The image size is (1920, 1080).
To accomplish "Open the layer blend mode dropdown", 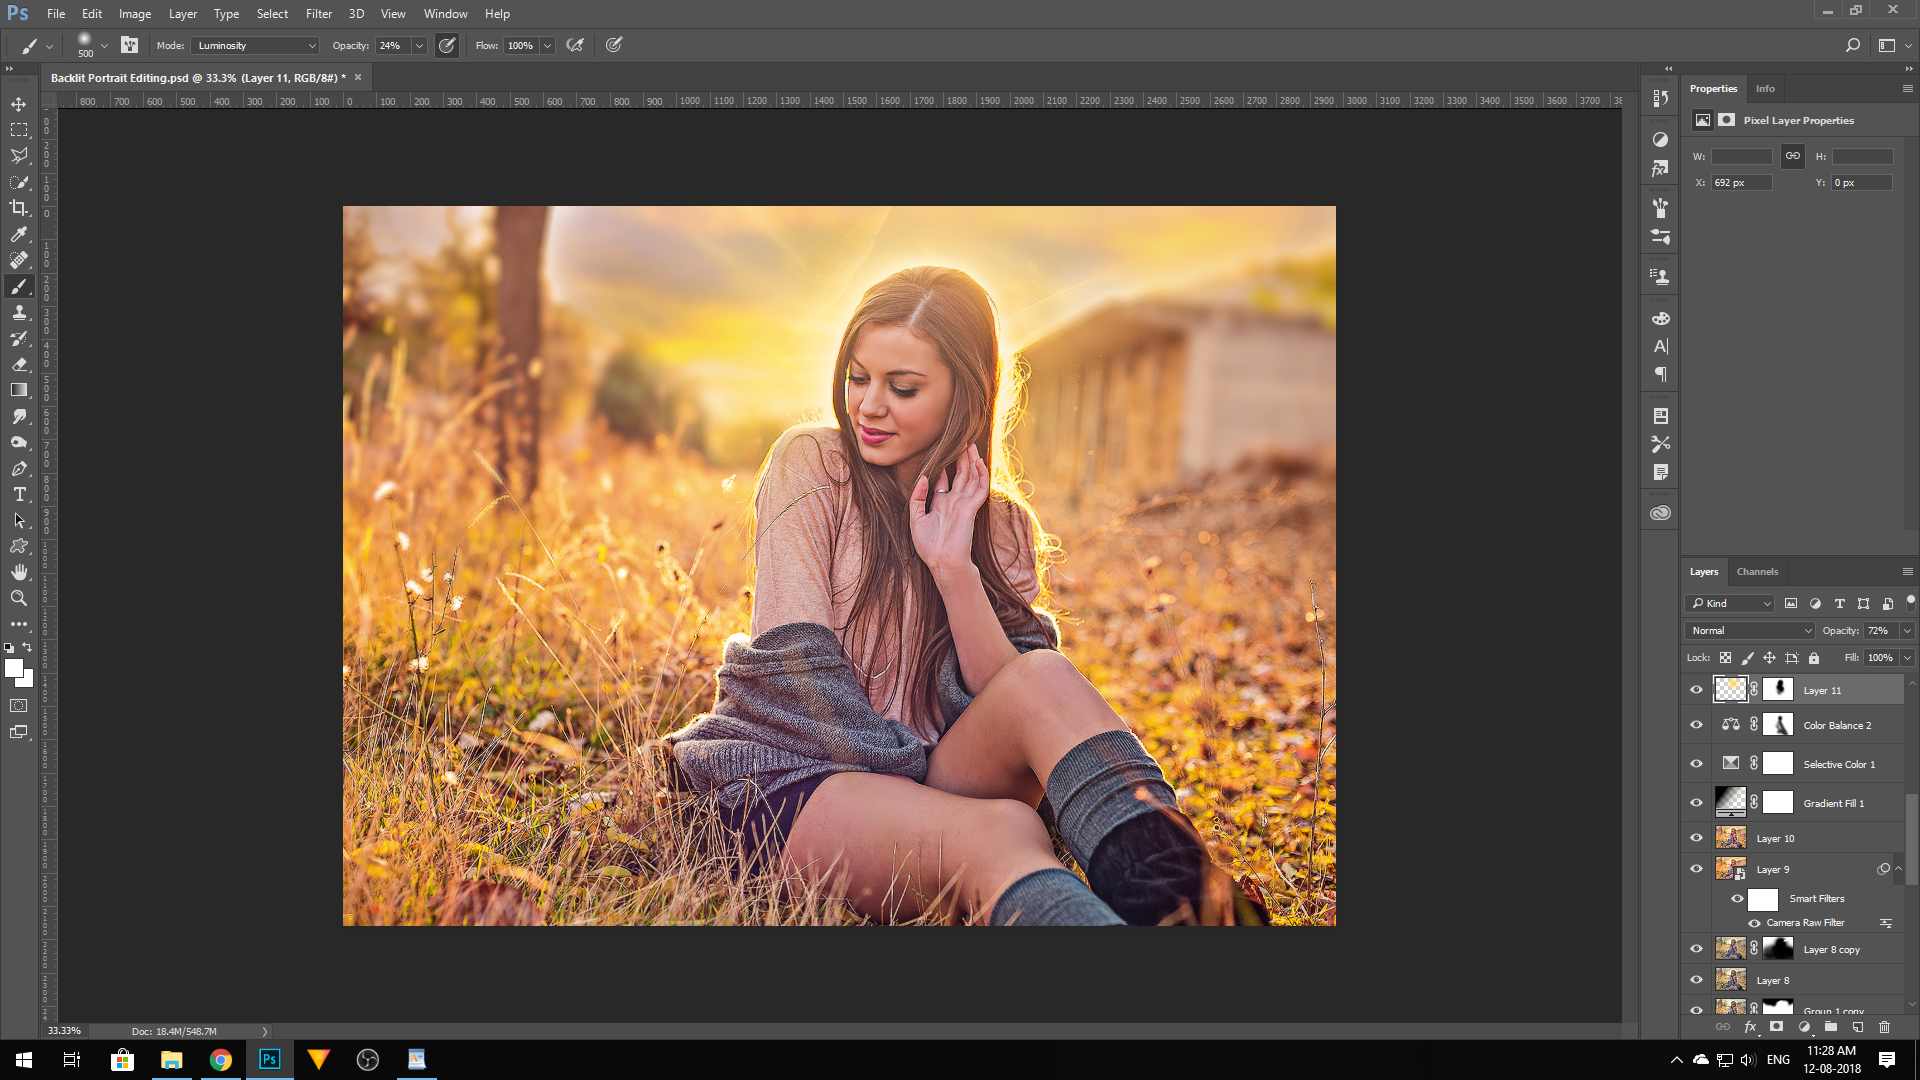I will (1750, 630).
